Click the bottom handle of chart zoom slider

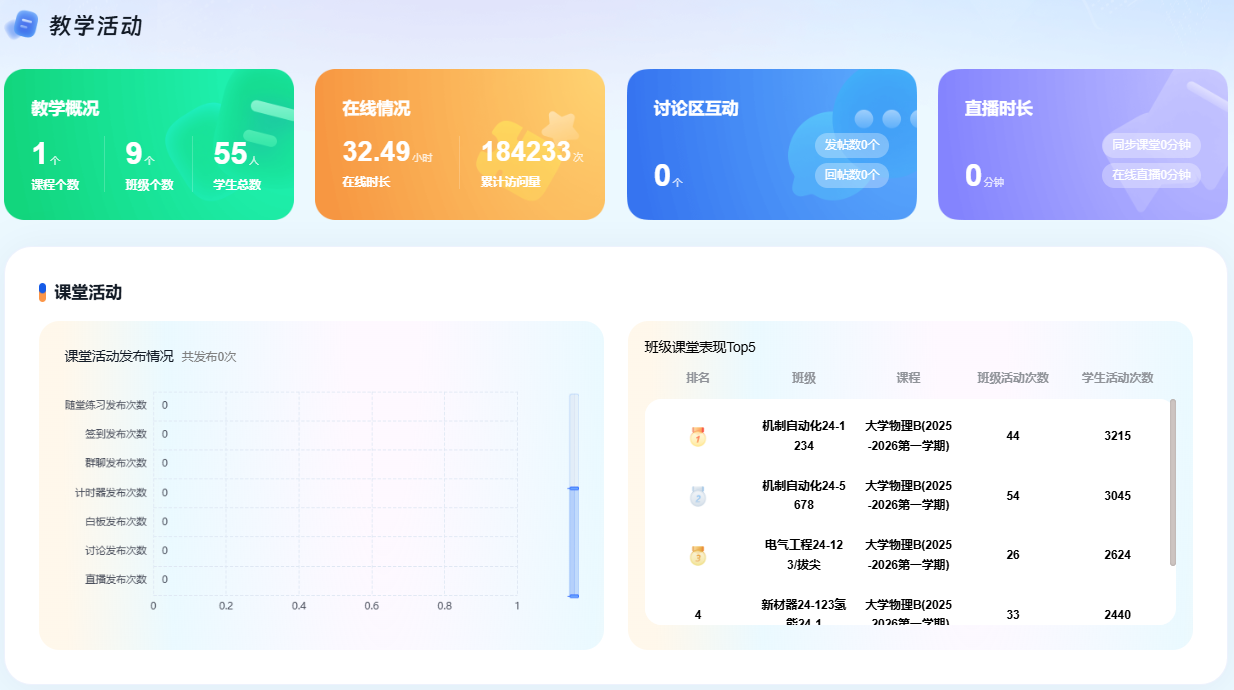click(x=574, y=596)
